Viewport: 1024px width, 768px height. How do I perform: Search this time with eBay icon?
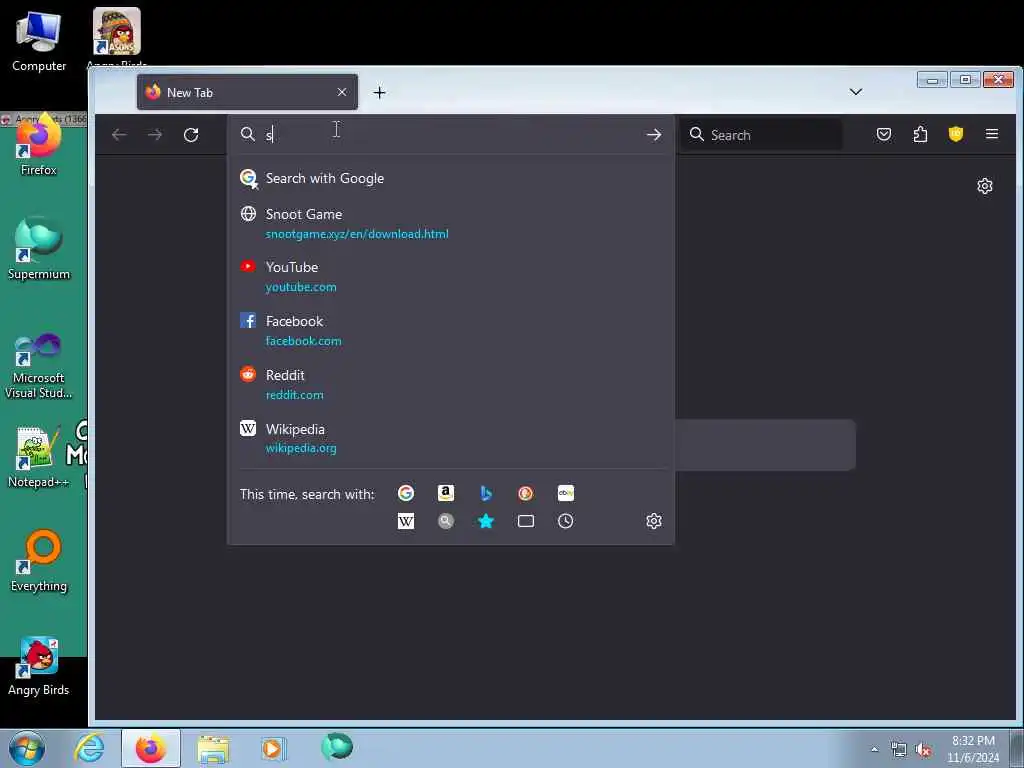pos(566,493)
